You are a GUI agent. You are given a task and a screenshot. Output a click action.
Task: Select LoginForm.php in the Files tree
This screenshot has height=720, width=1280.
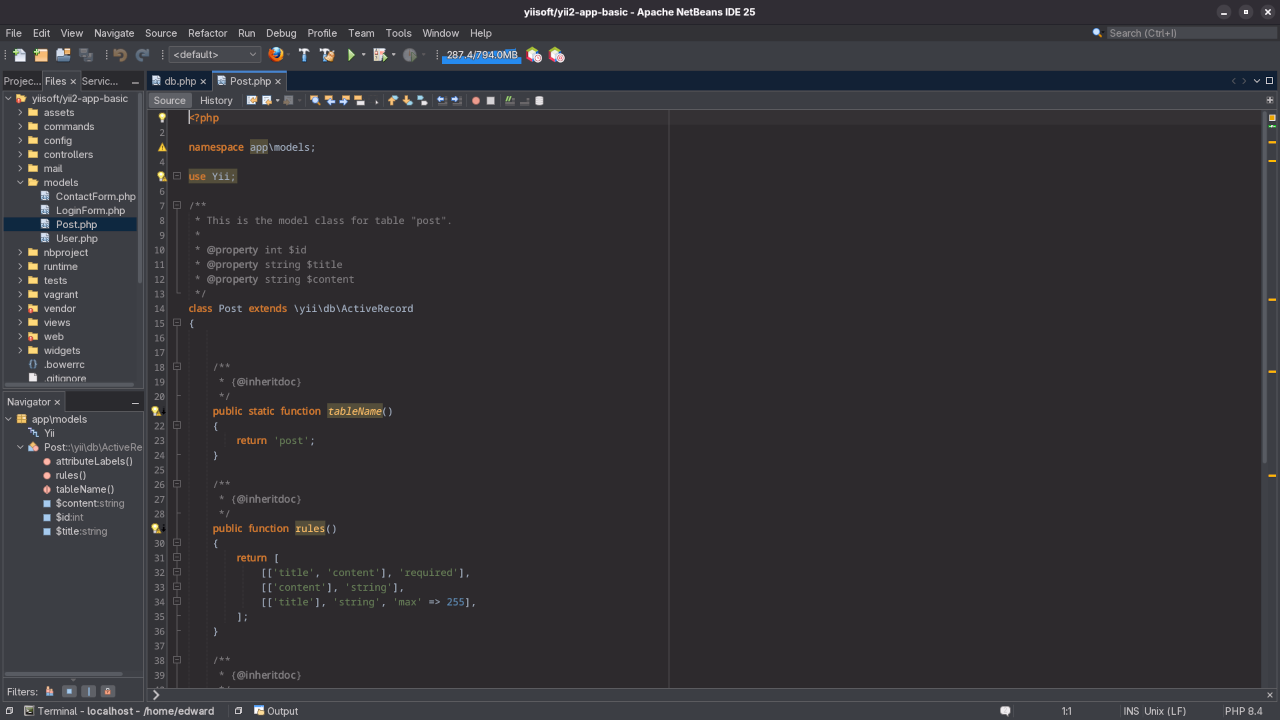90,211
